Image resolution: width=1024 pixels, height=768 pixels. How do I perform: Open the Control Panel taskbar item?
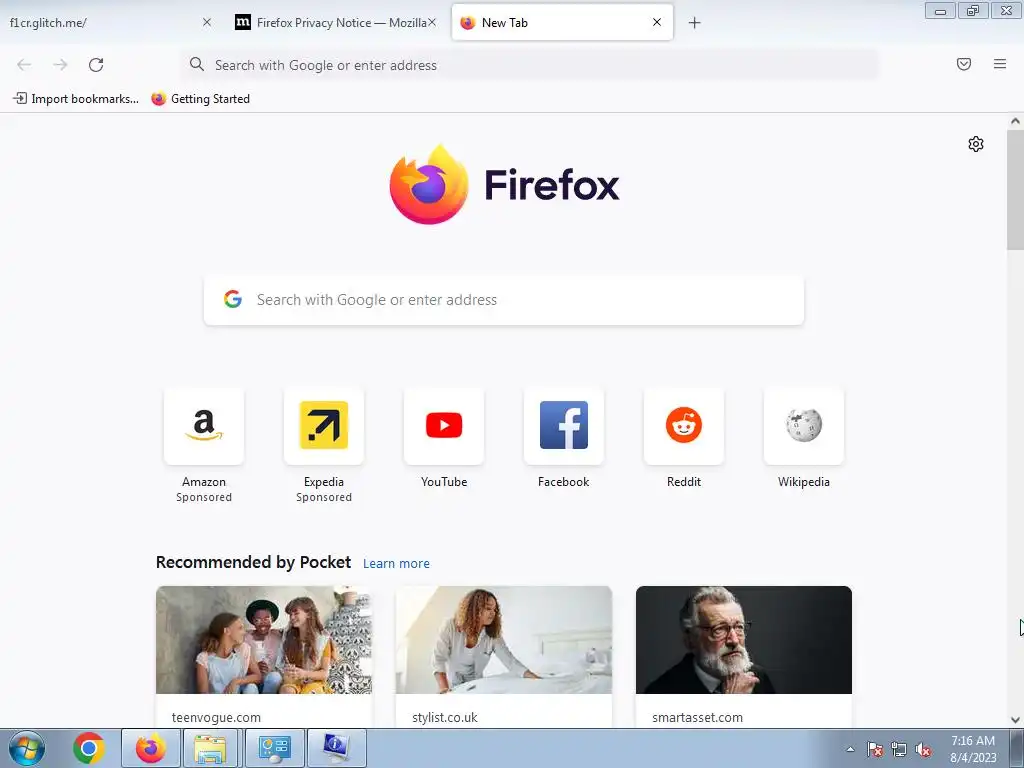[x=274, y=748]
